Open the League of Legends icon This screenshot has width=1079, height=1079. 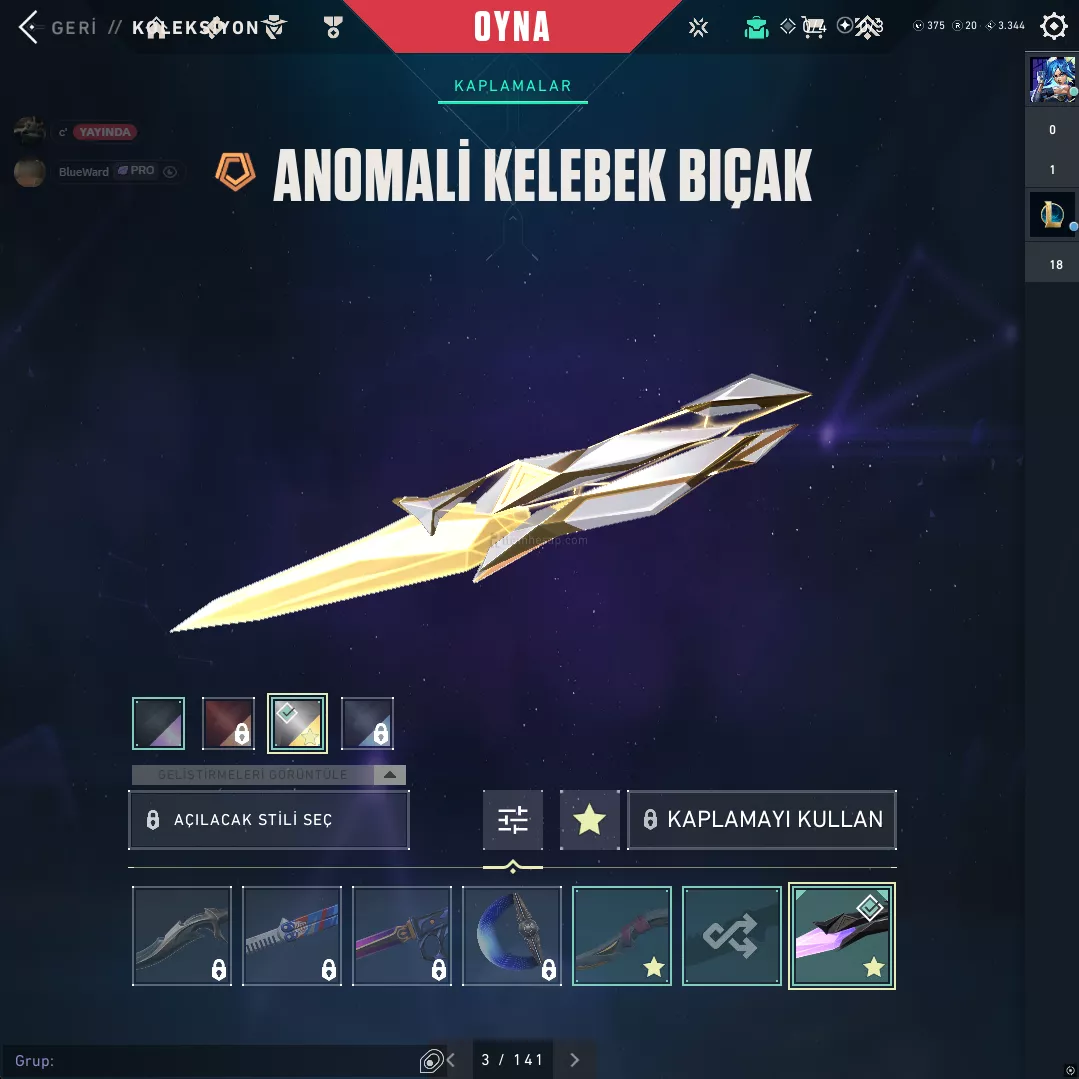(1051, 215)
